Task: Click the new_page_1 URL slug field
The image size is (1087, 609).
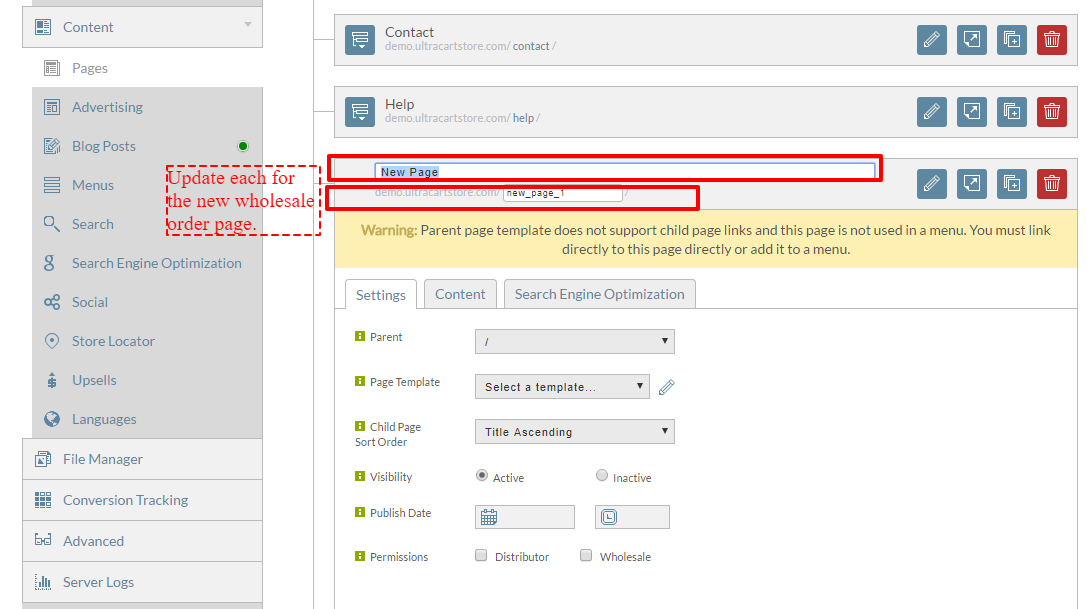Action: 562,193
